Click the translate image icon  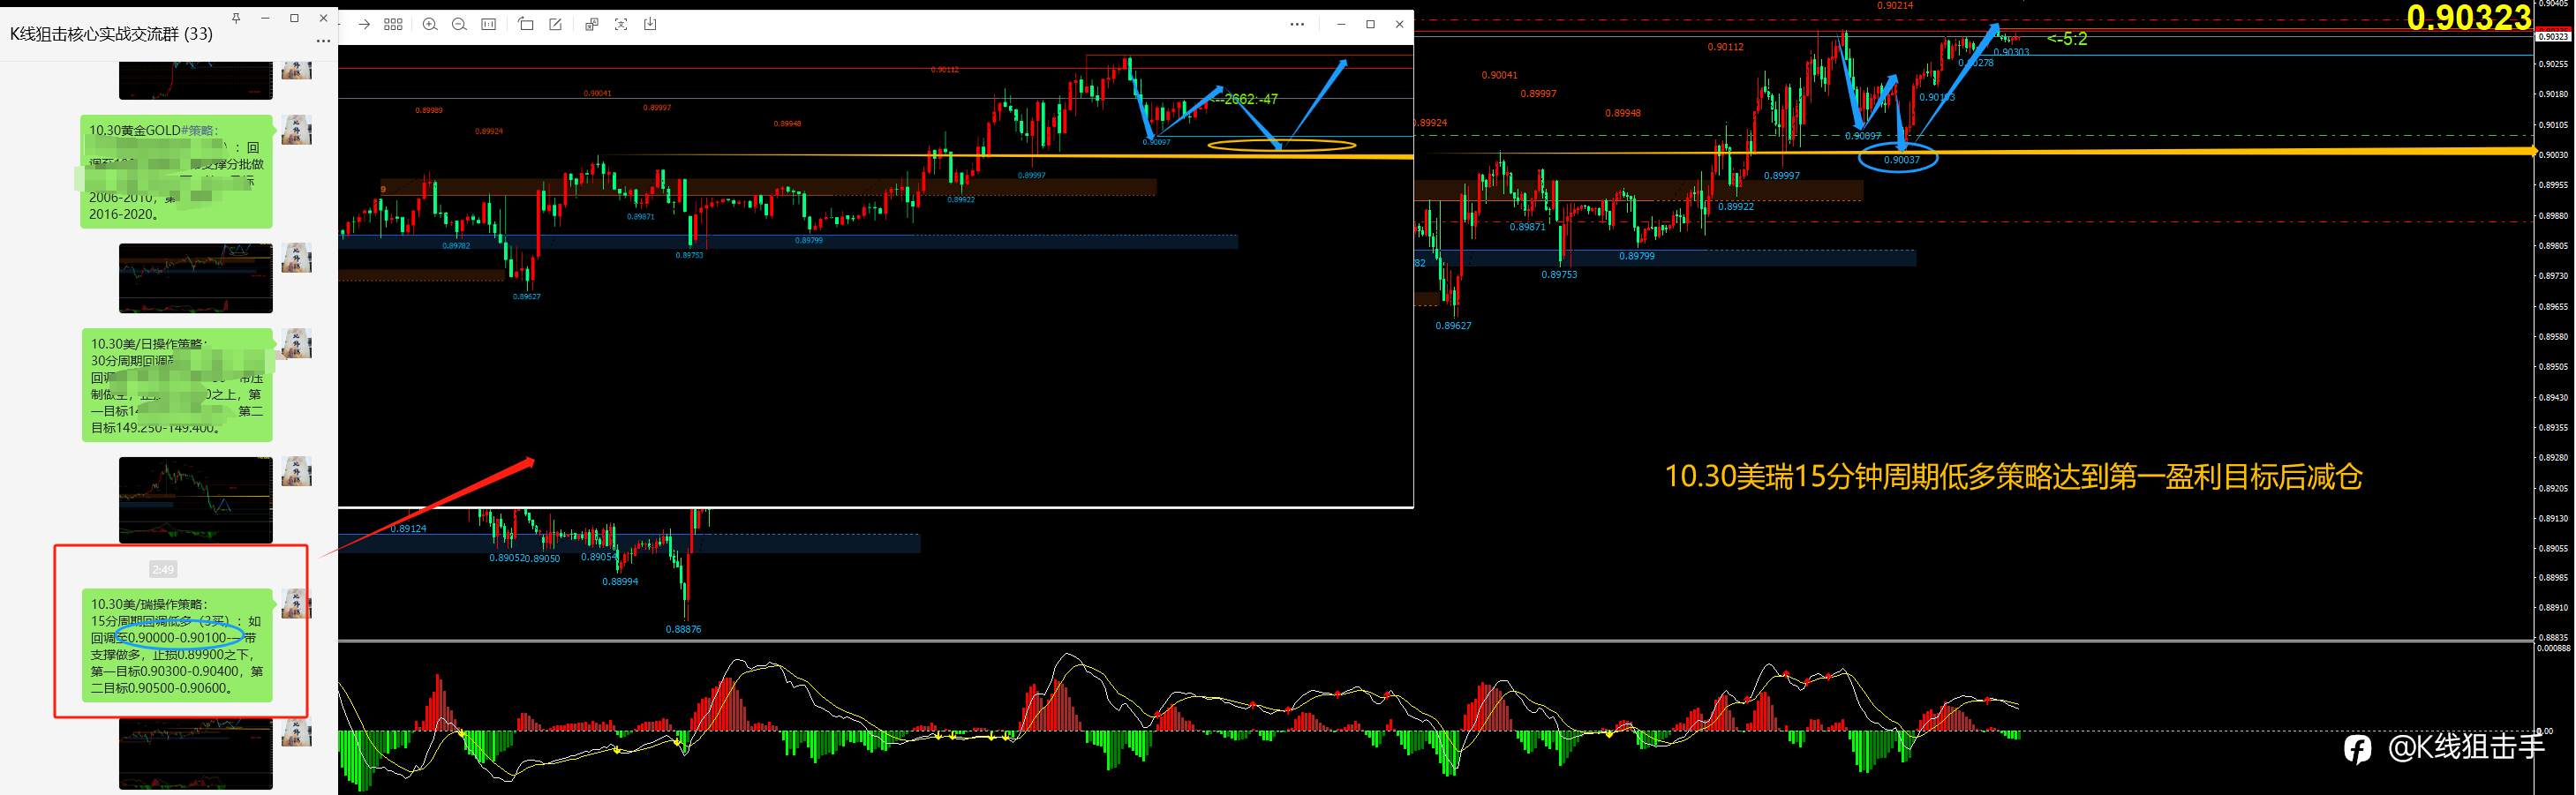(592, 24)
